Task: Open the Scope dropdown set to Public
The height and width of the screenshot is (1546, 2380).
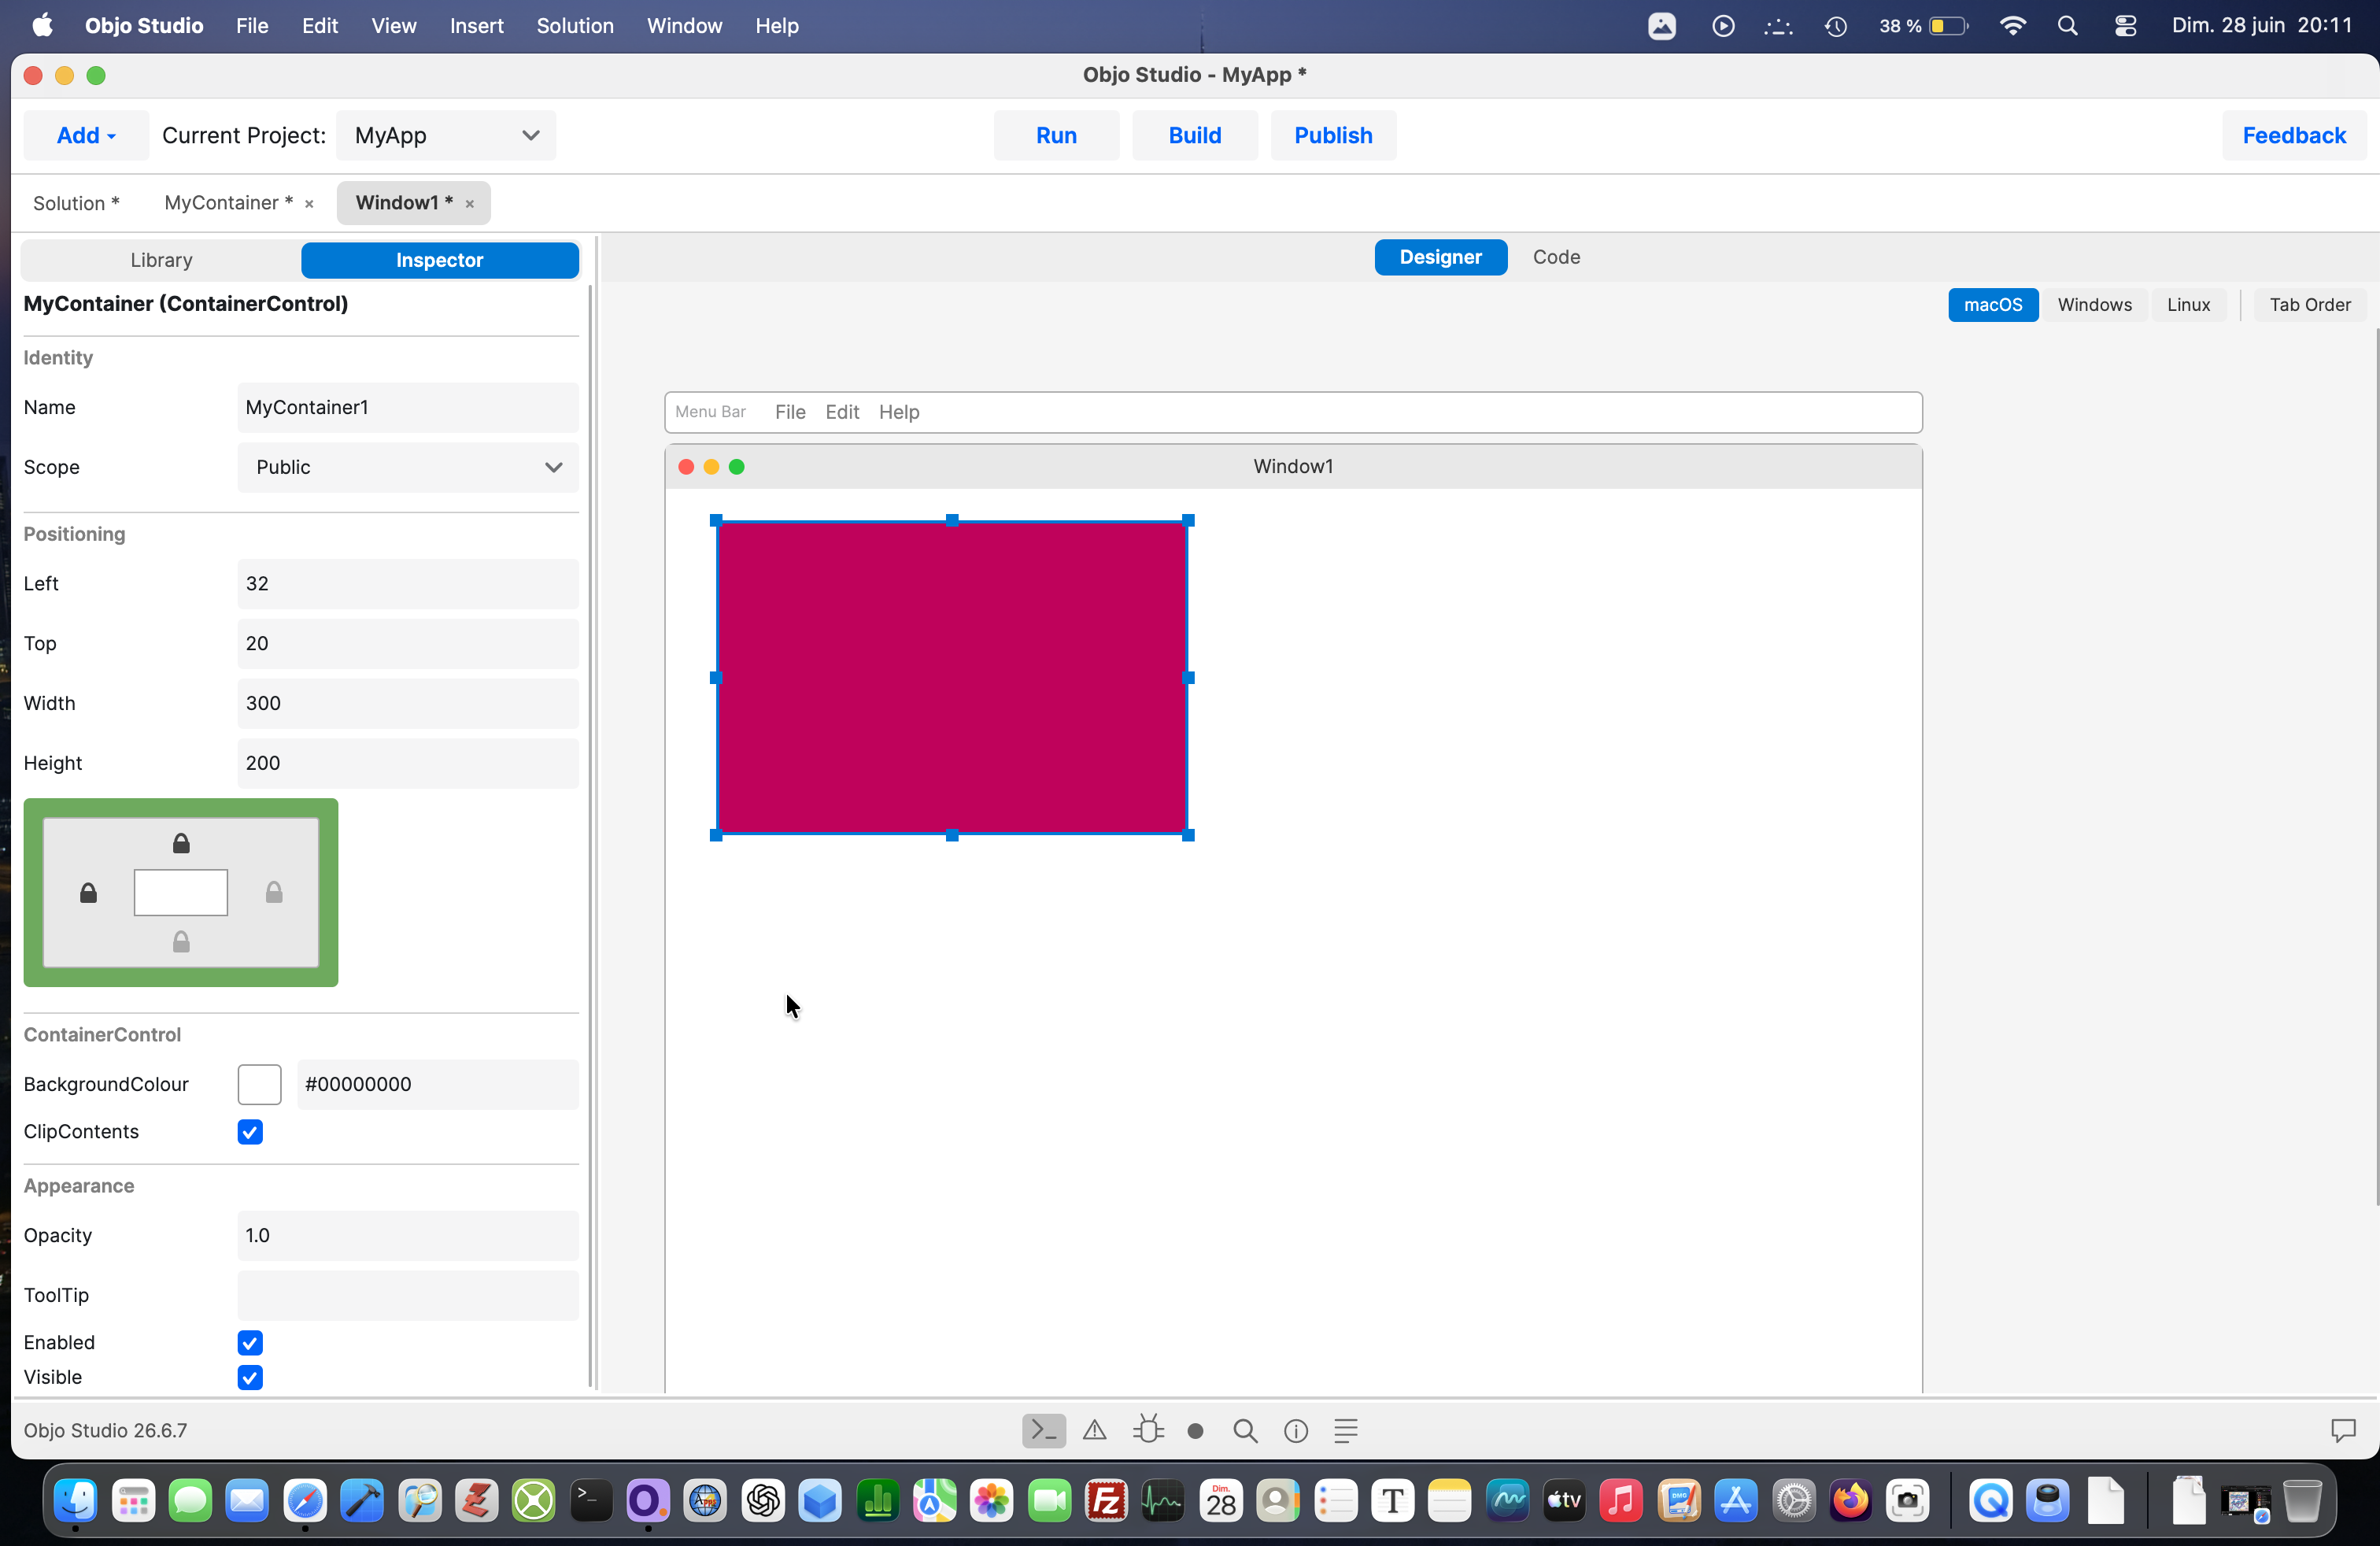Action: point(408,468)
